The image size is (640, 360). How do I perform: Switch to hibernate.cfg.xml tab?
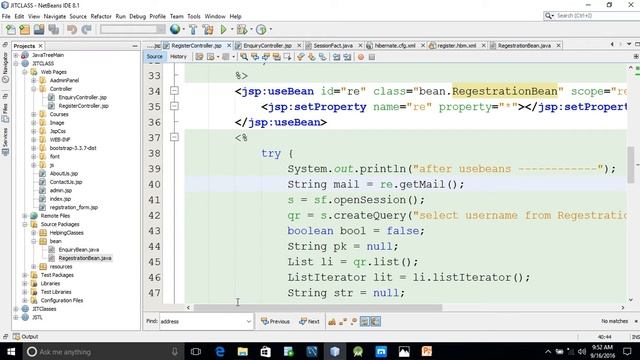[395, 46]
